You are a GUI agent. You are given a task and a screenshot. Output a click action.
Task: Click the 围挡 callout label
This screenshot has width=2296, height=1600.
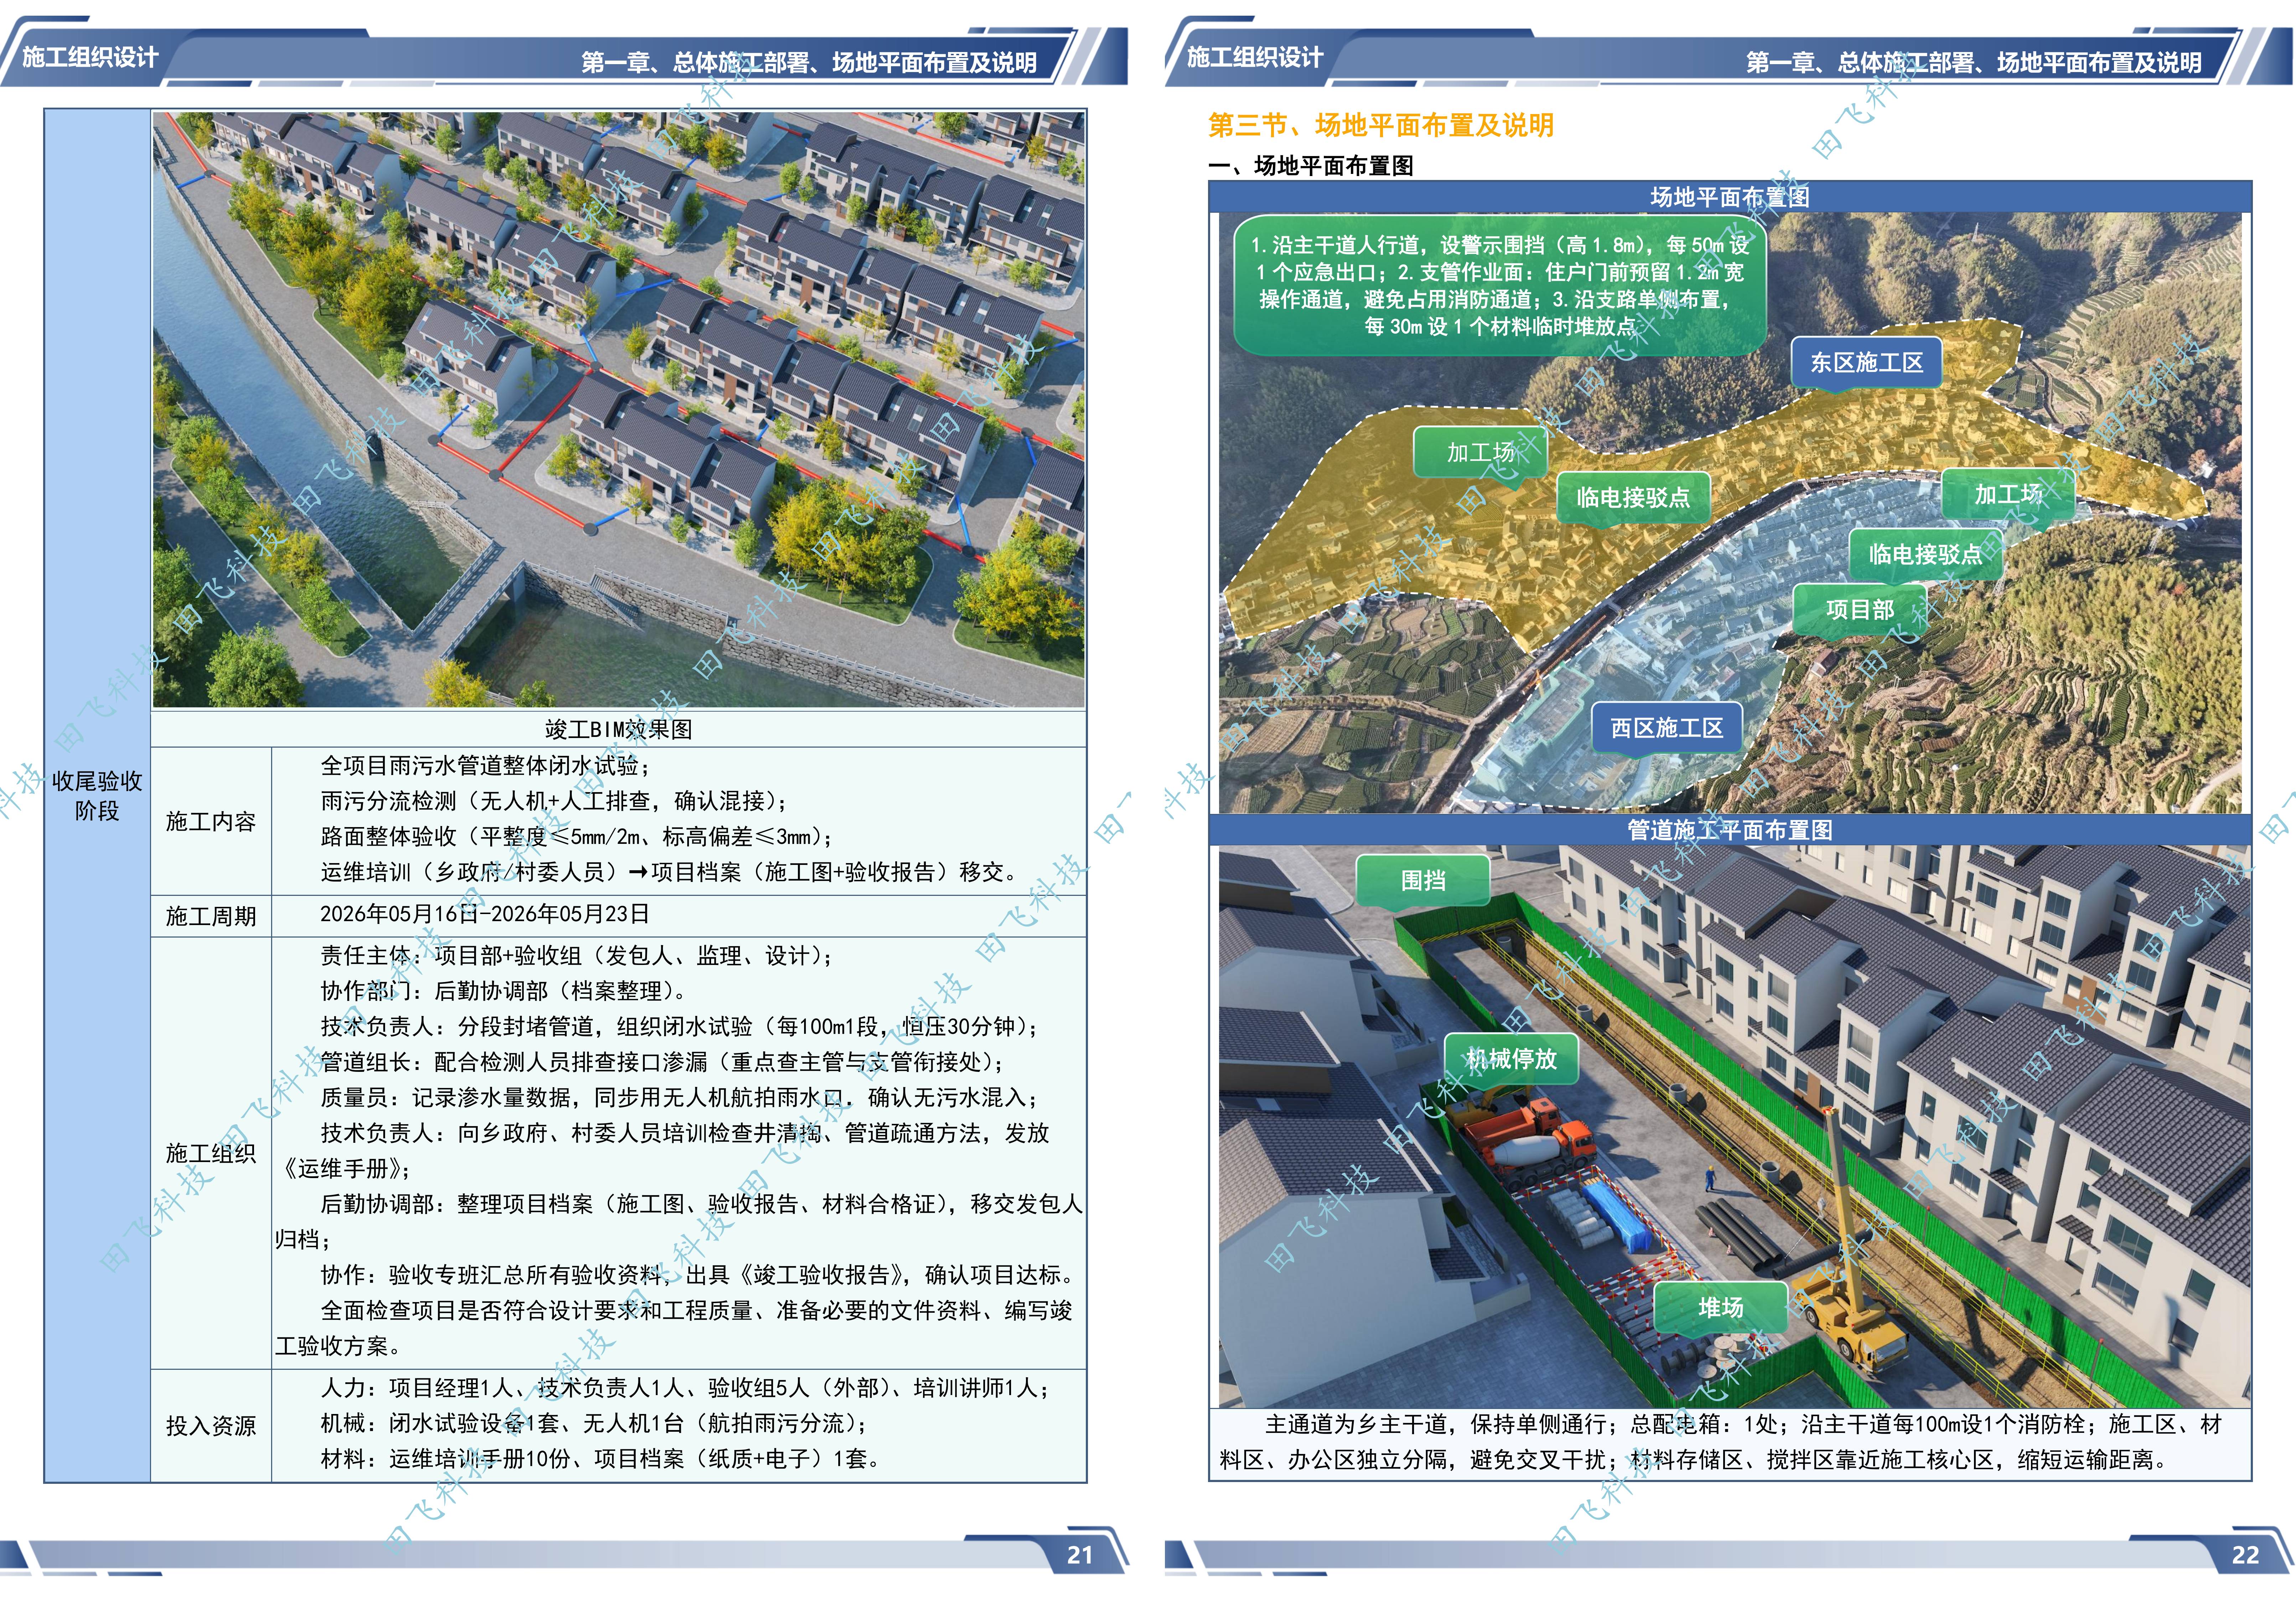coord(1423,880)
